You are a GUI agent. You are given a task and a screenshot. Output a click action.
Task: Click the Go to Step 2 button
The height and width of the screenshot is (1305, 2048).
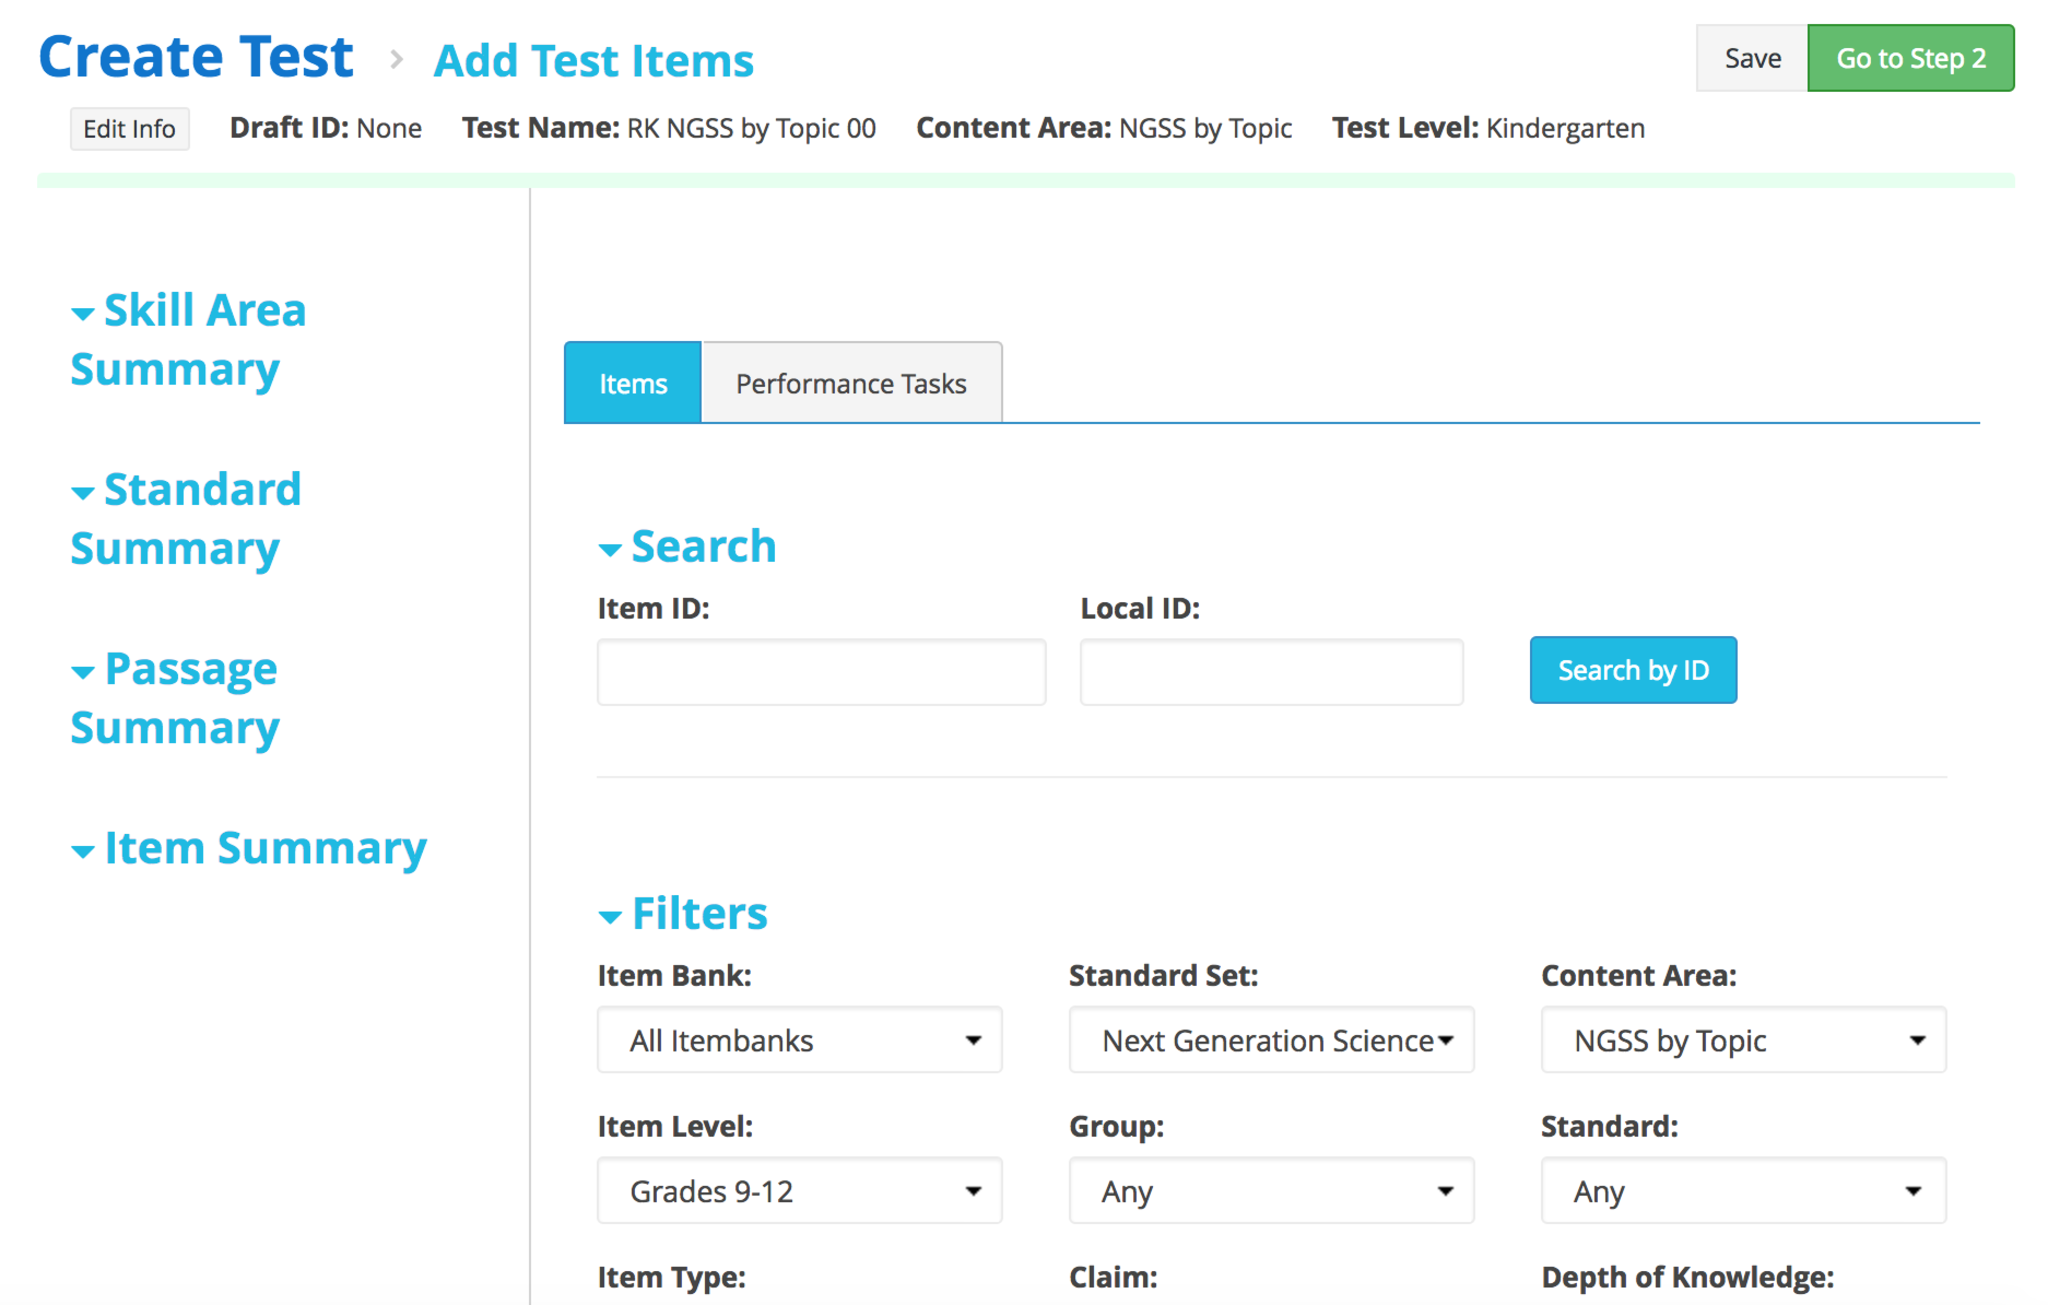[x=1910, y=59]
